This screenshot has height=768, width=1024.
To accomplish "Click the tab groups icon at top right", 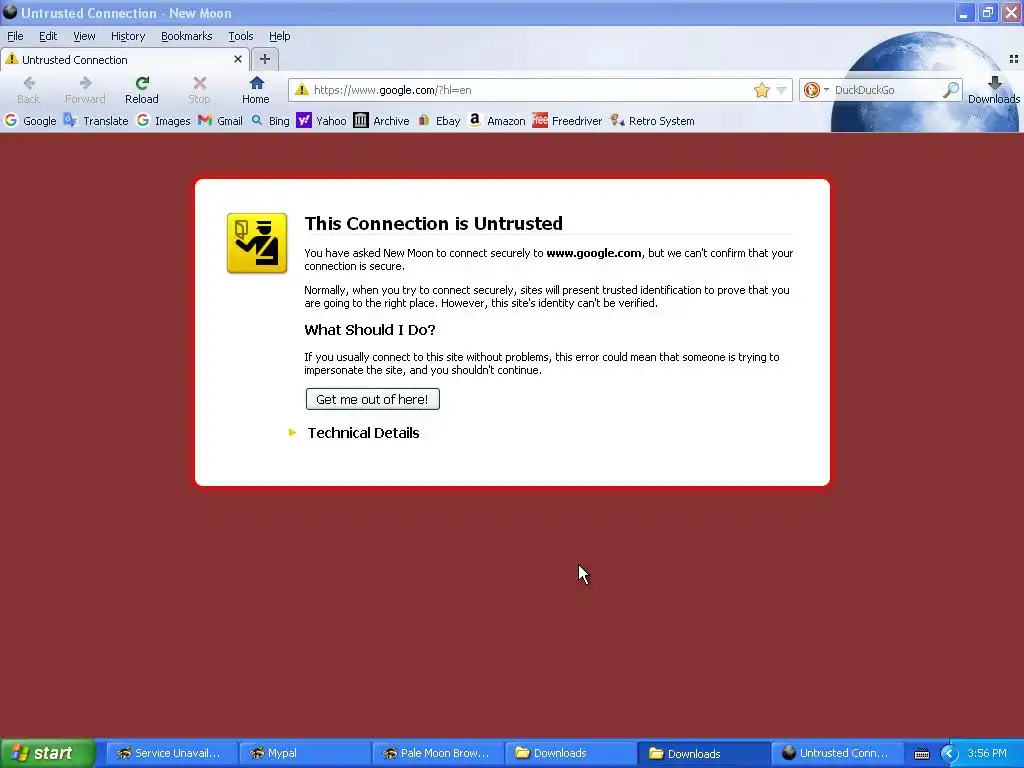I will 1014,59.
